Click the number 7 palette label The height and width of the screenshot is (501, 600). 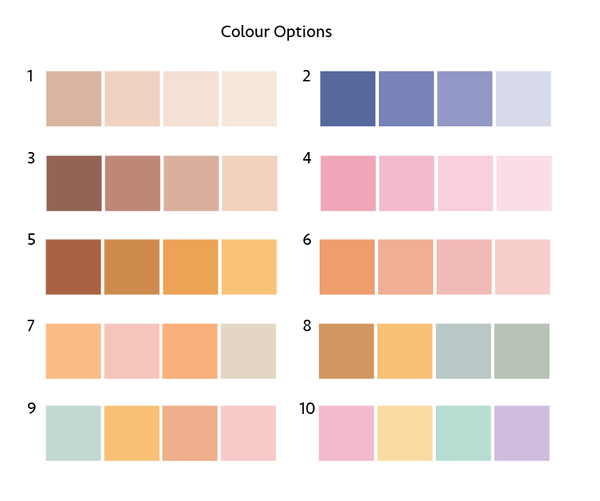pyautogui.click(x=31, y=325)
